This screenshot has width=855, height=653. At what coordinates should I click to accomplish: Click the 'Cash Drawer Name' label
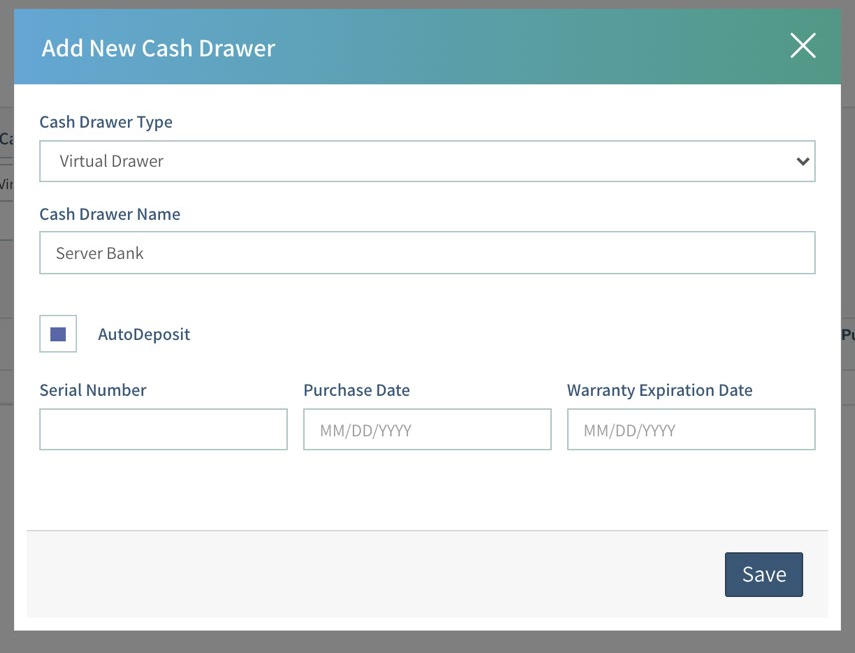[x=110, y=214]
